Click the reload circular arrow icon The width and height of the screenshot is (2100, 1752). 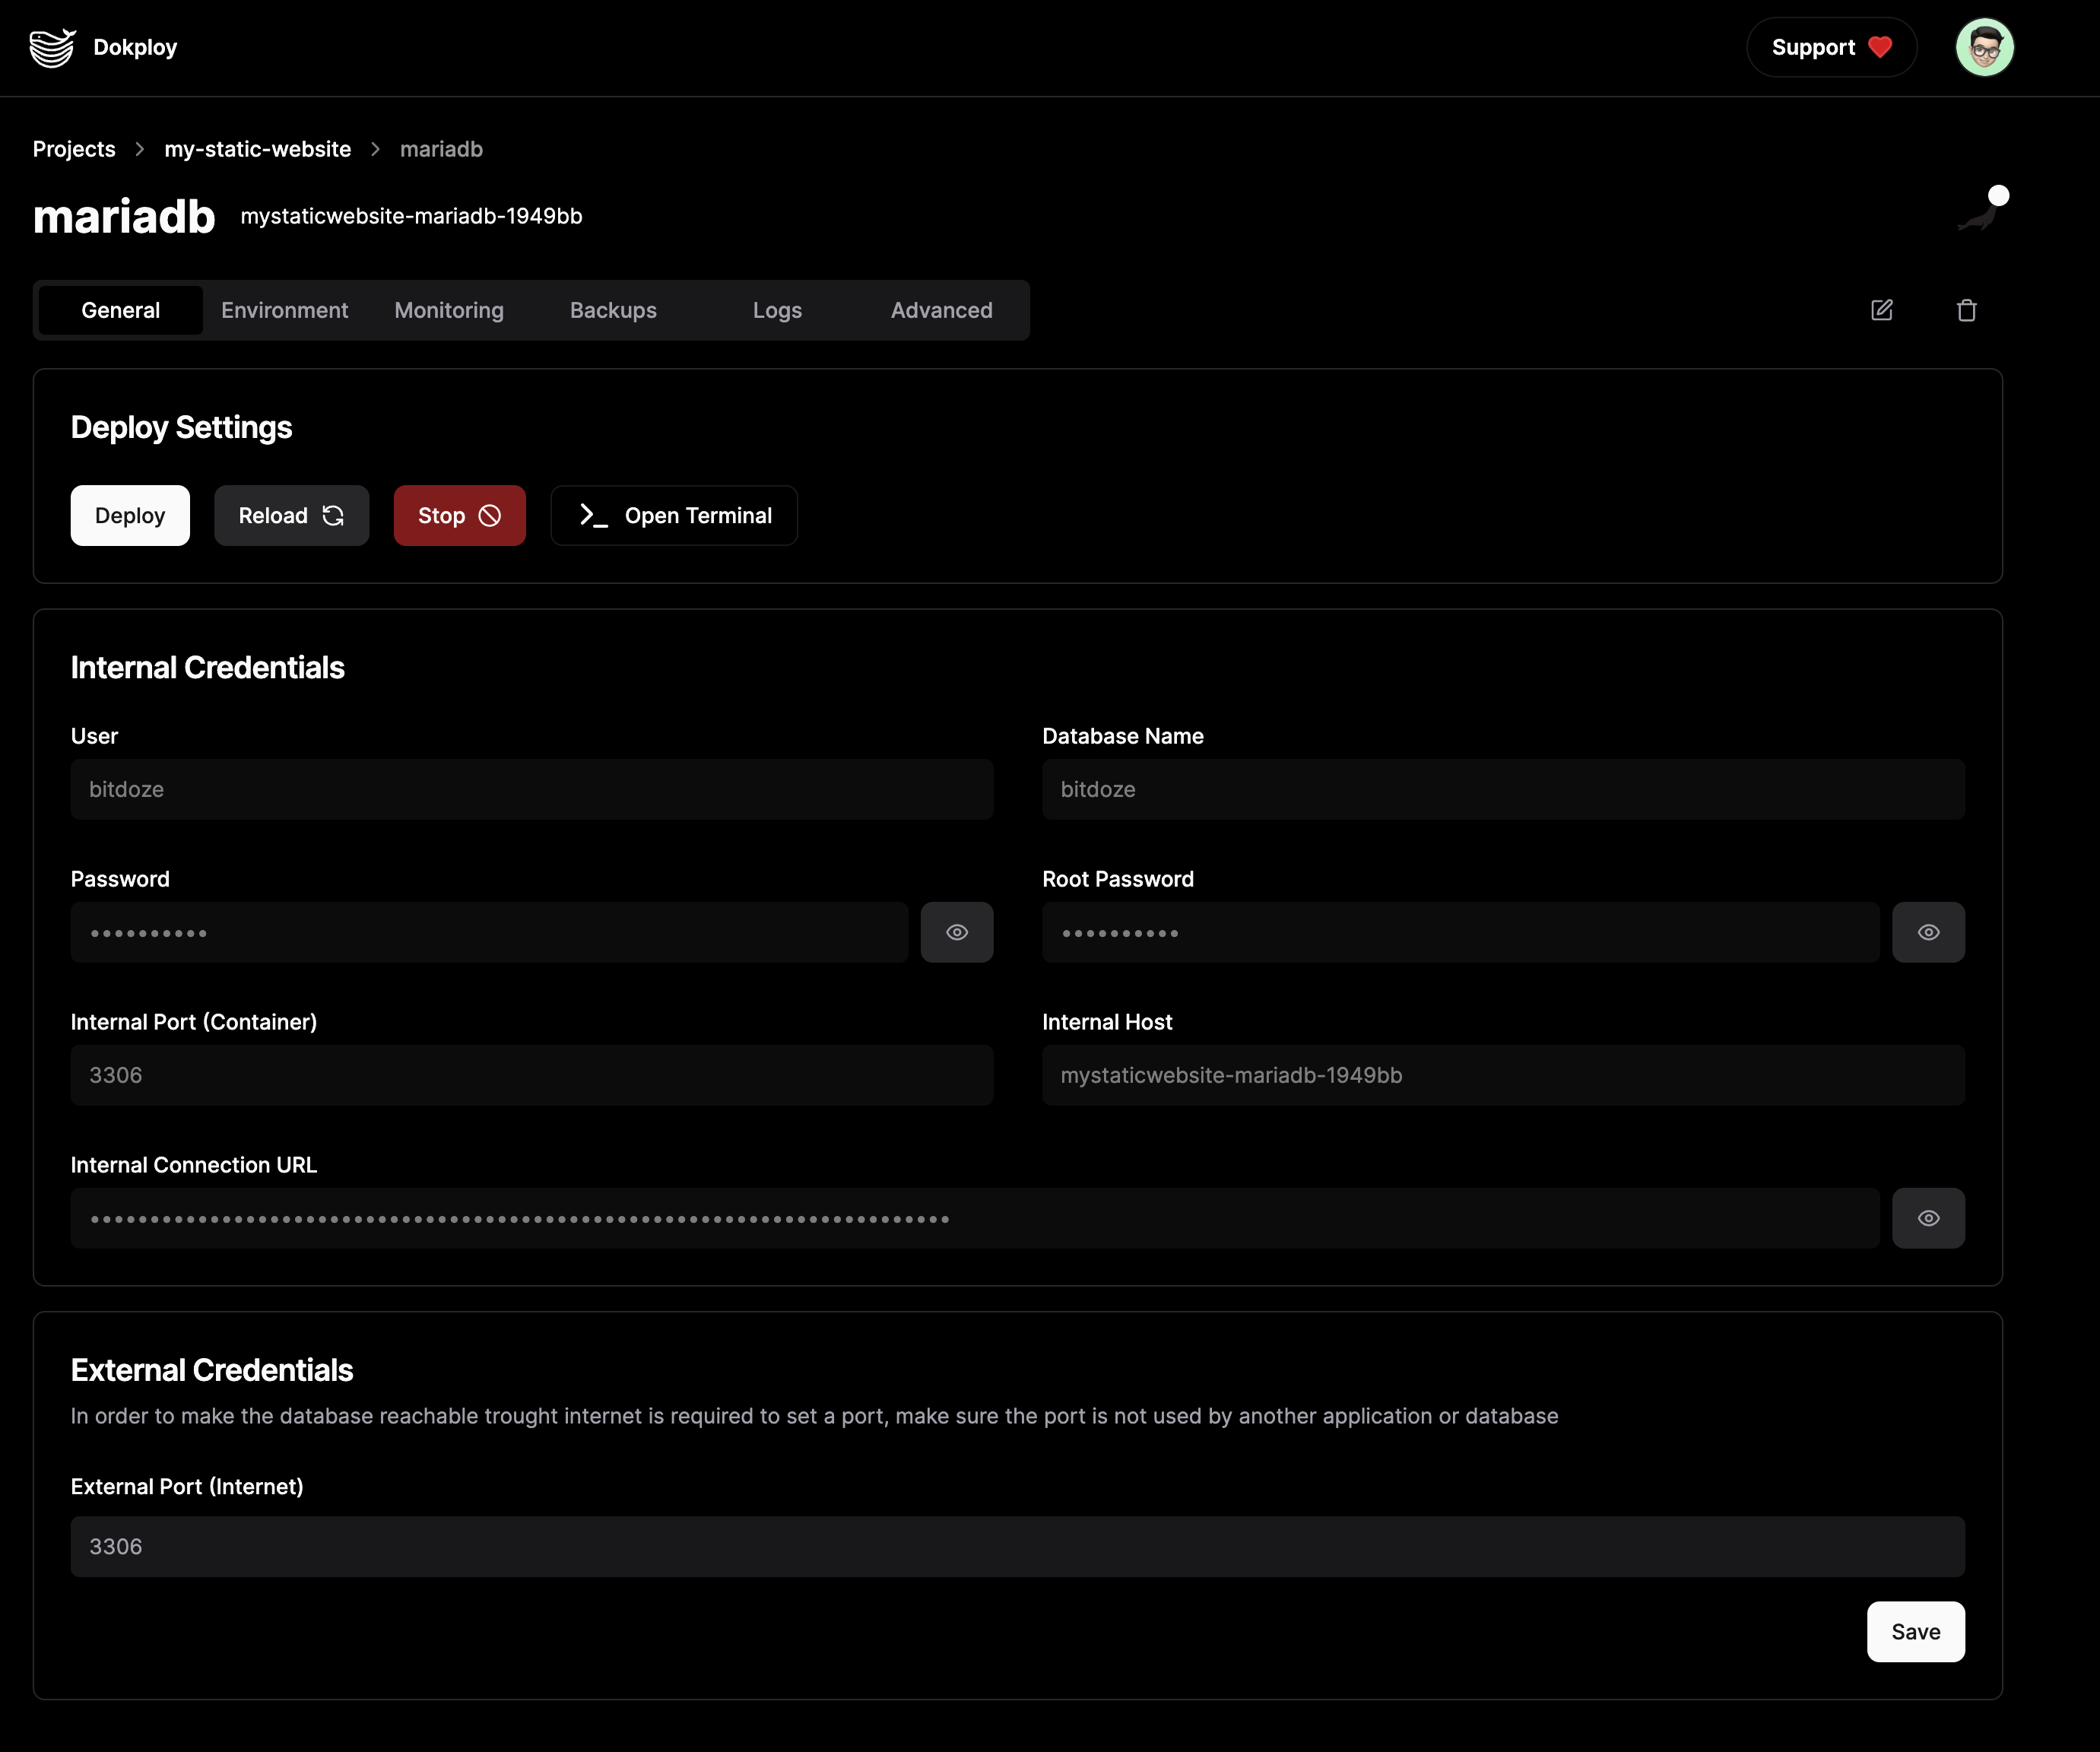tap(334, 515)
